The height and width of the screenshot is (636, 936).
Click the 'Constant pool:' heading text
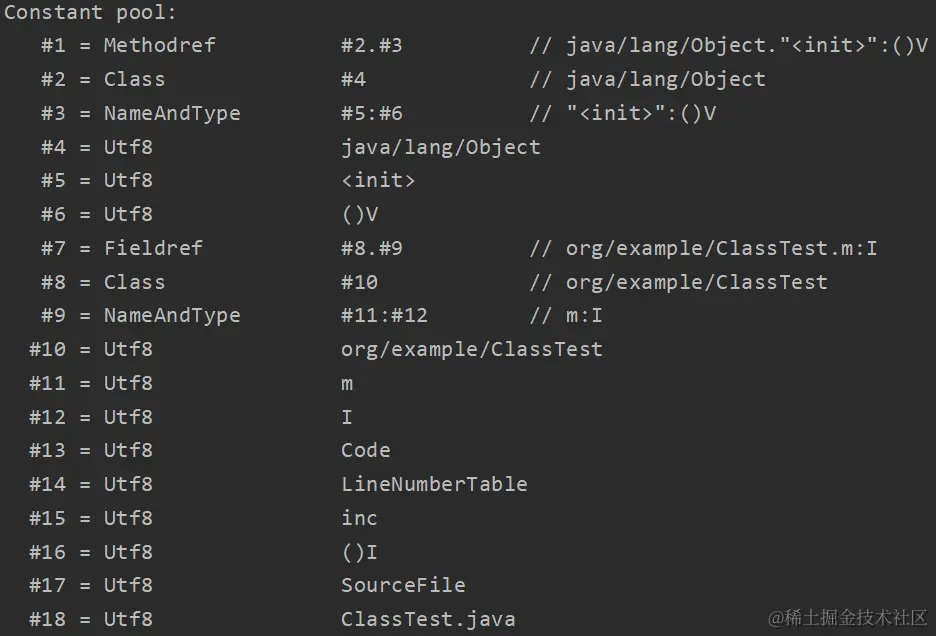click(x=90, y=12)
